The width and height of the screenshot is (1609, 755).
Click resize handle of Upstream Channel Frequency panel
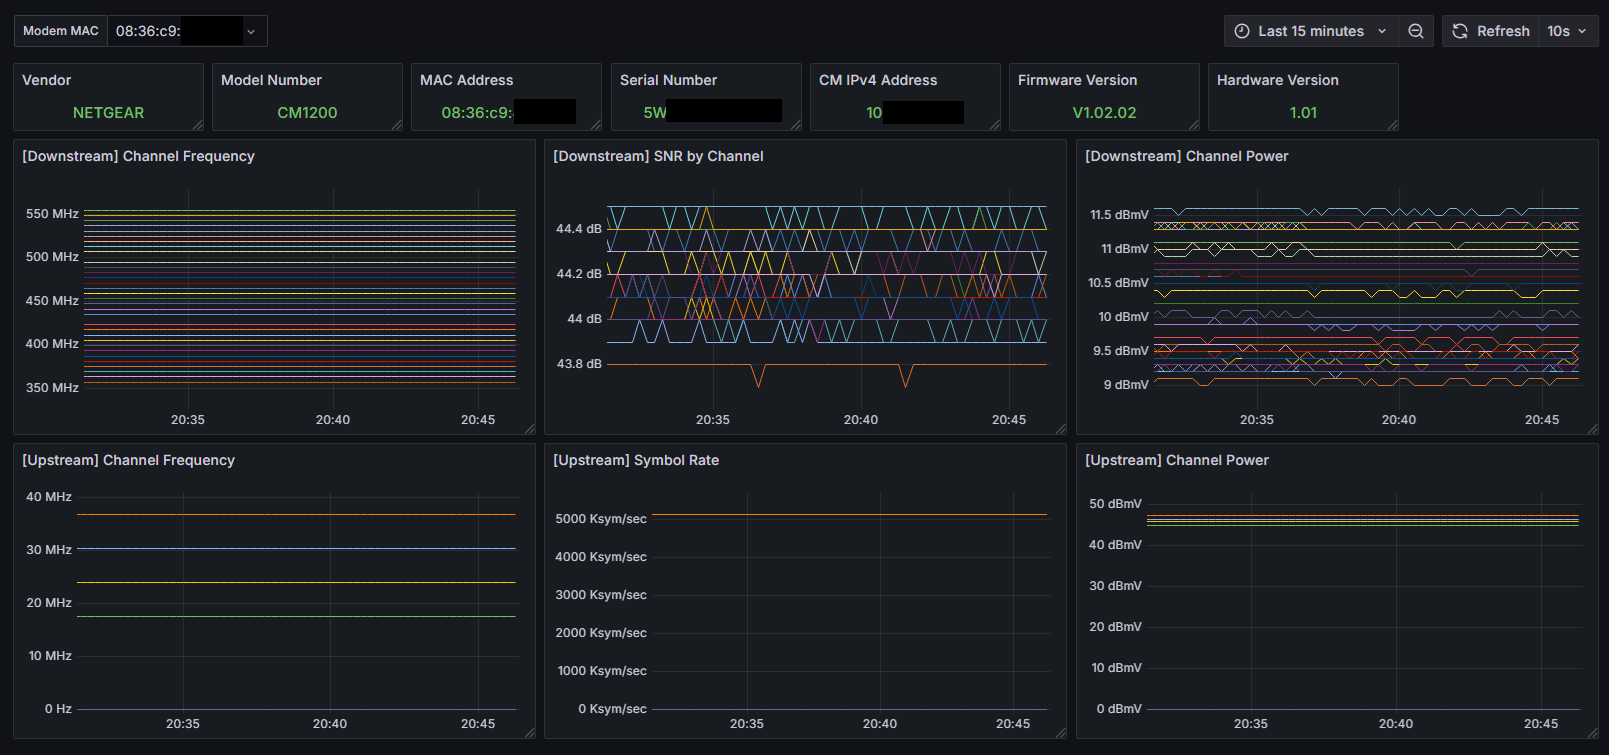click(x=530, y=733)
